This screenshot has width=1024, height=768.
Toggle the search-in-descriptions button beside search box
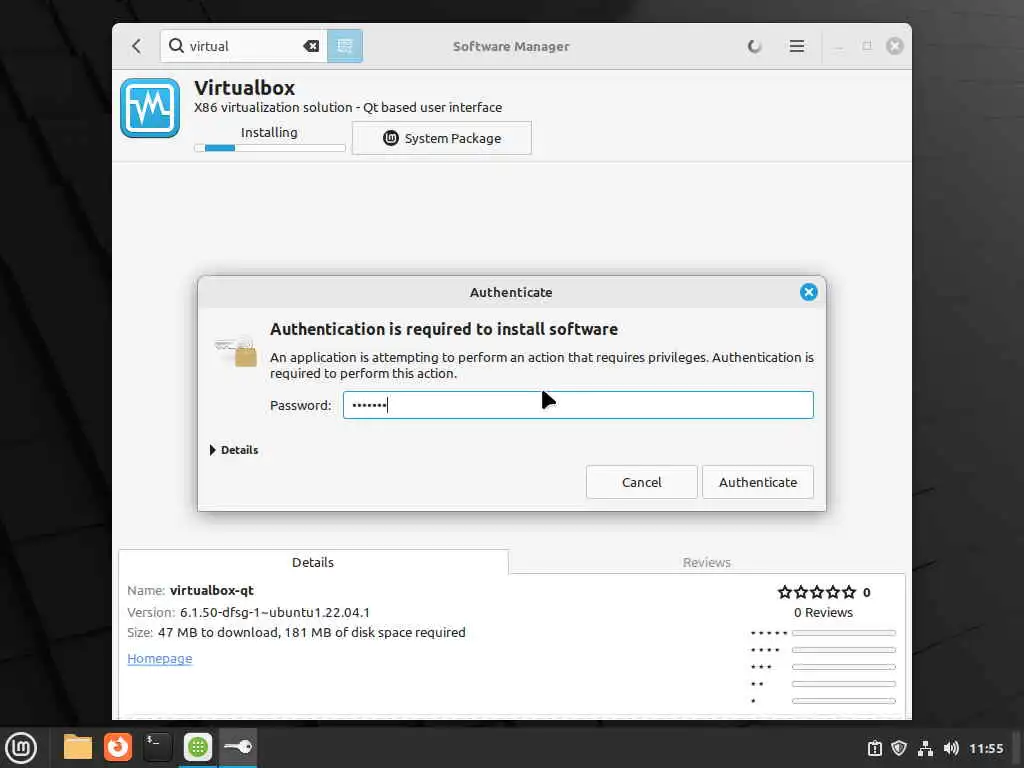(x=345, y=46)
